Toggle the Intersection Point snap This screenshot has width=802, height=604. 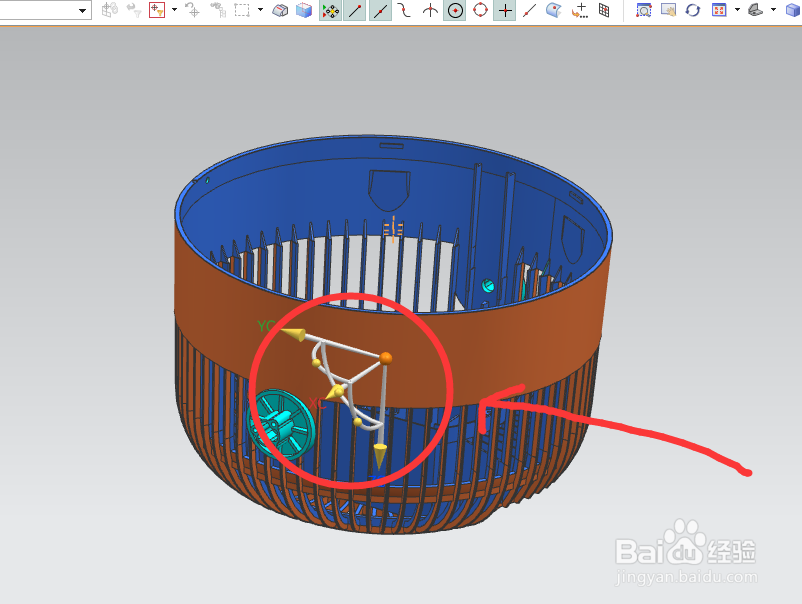click(430, 10)
